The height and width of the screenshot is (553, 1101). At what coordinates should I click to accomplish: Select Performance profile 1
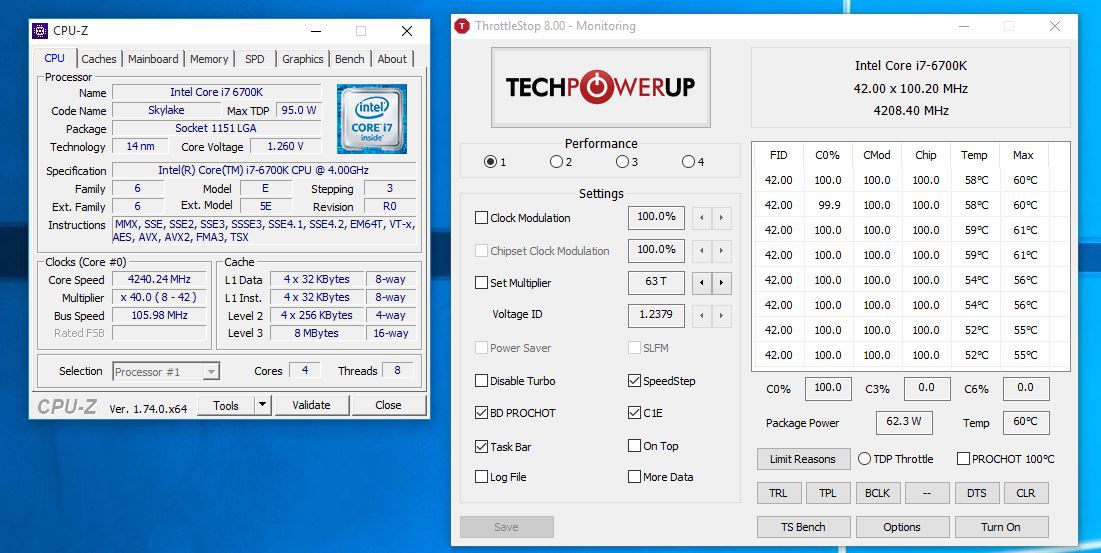pyautogui.click(x=491, y=162)
